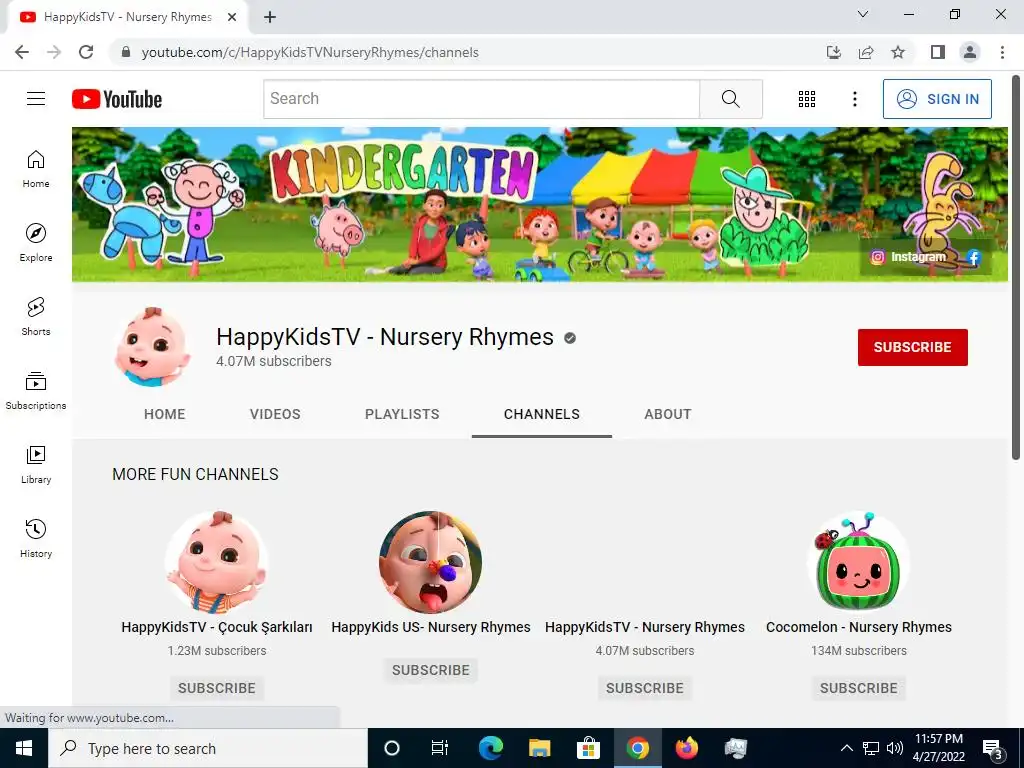
Task: Click the Cocomelon watermelon avatar
Action: click(x=859, y=562)
